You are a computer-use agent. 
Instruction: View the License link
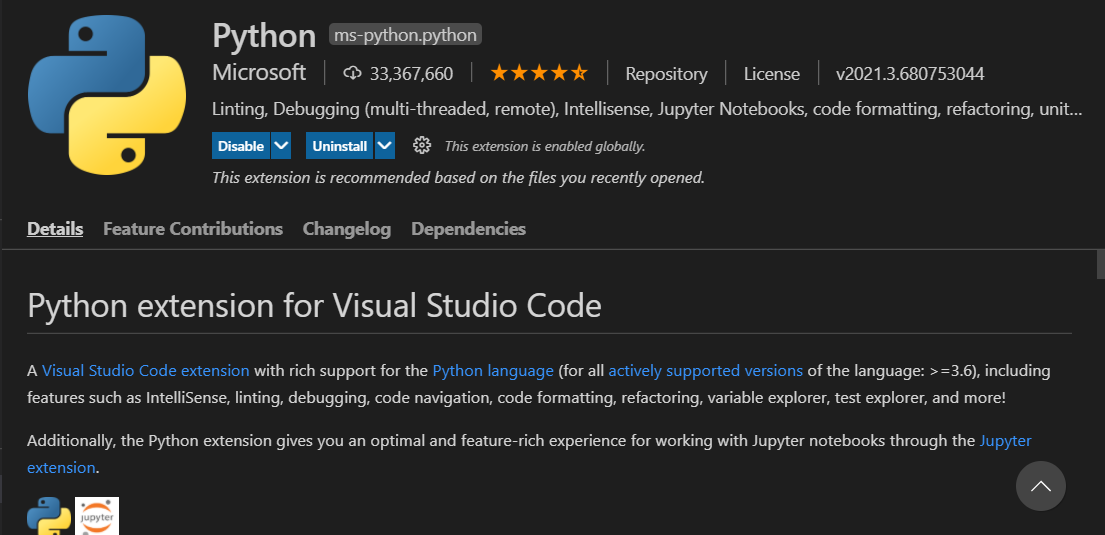pyautogui.click(x=771, y=74)
